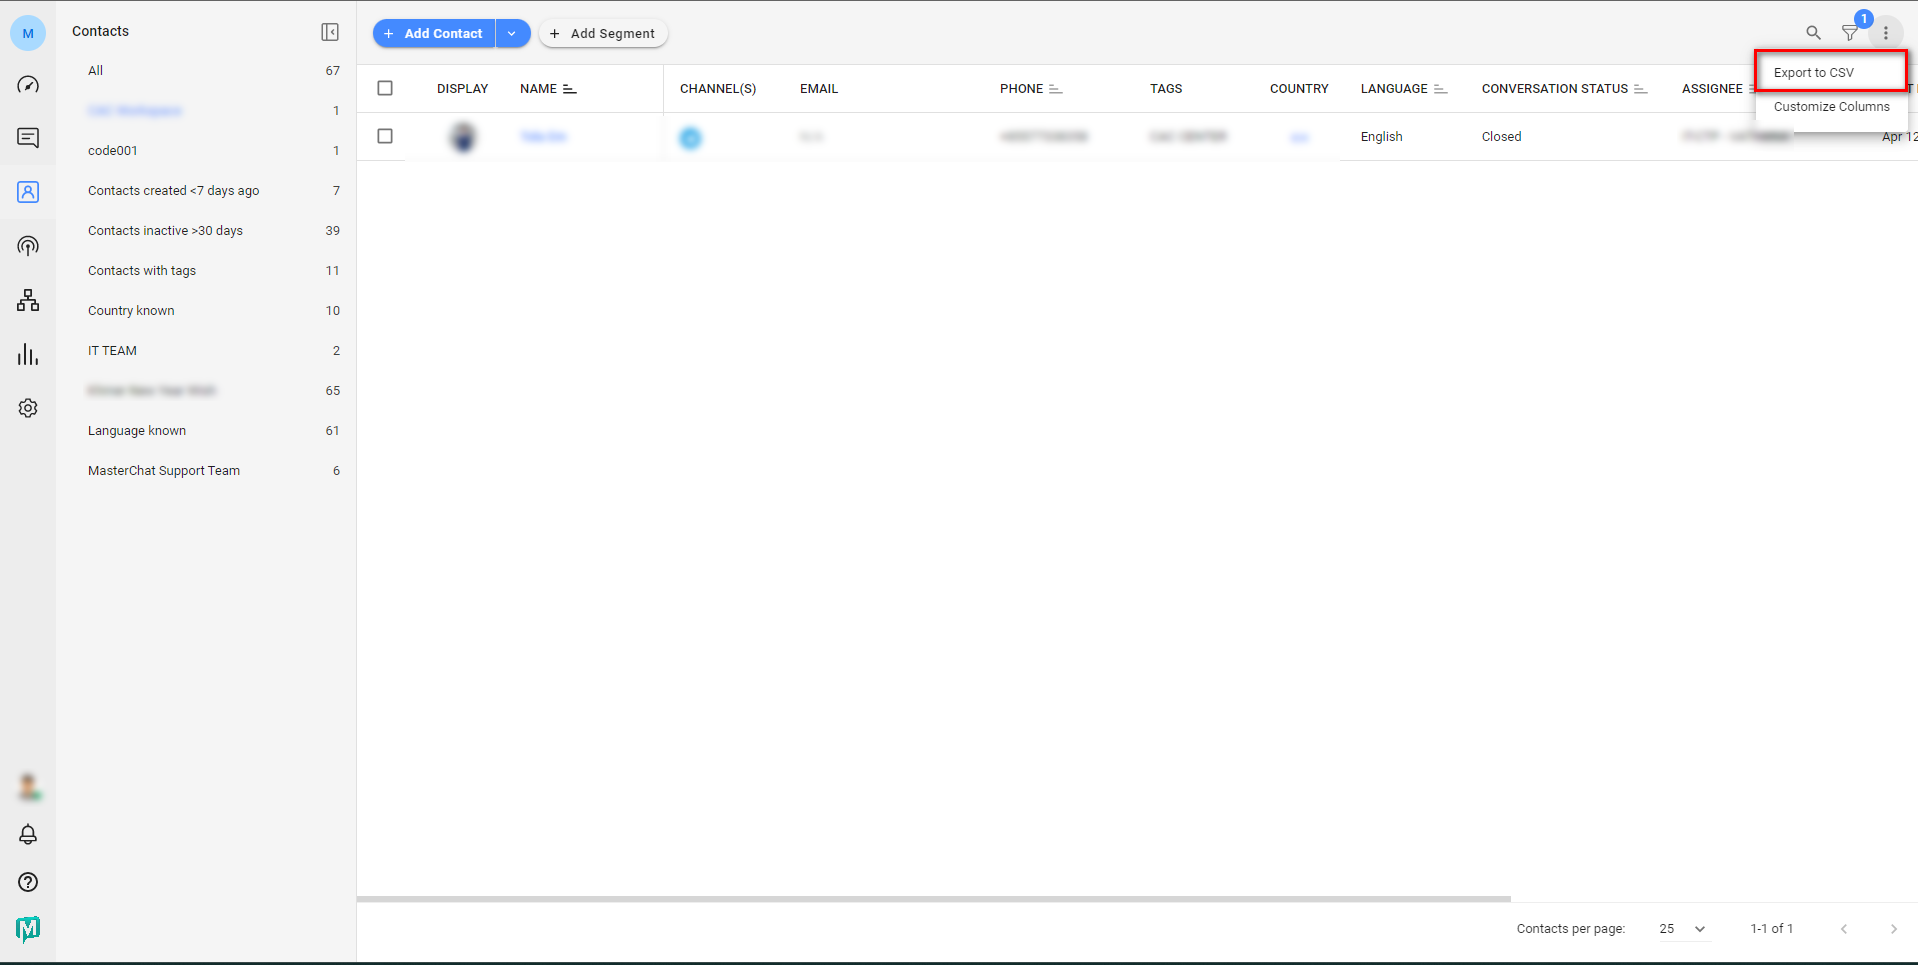The image size is (1918, 965).
Task: Click the Add Segment button
Action: click(x=603, y=33)
